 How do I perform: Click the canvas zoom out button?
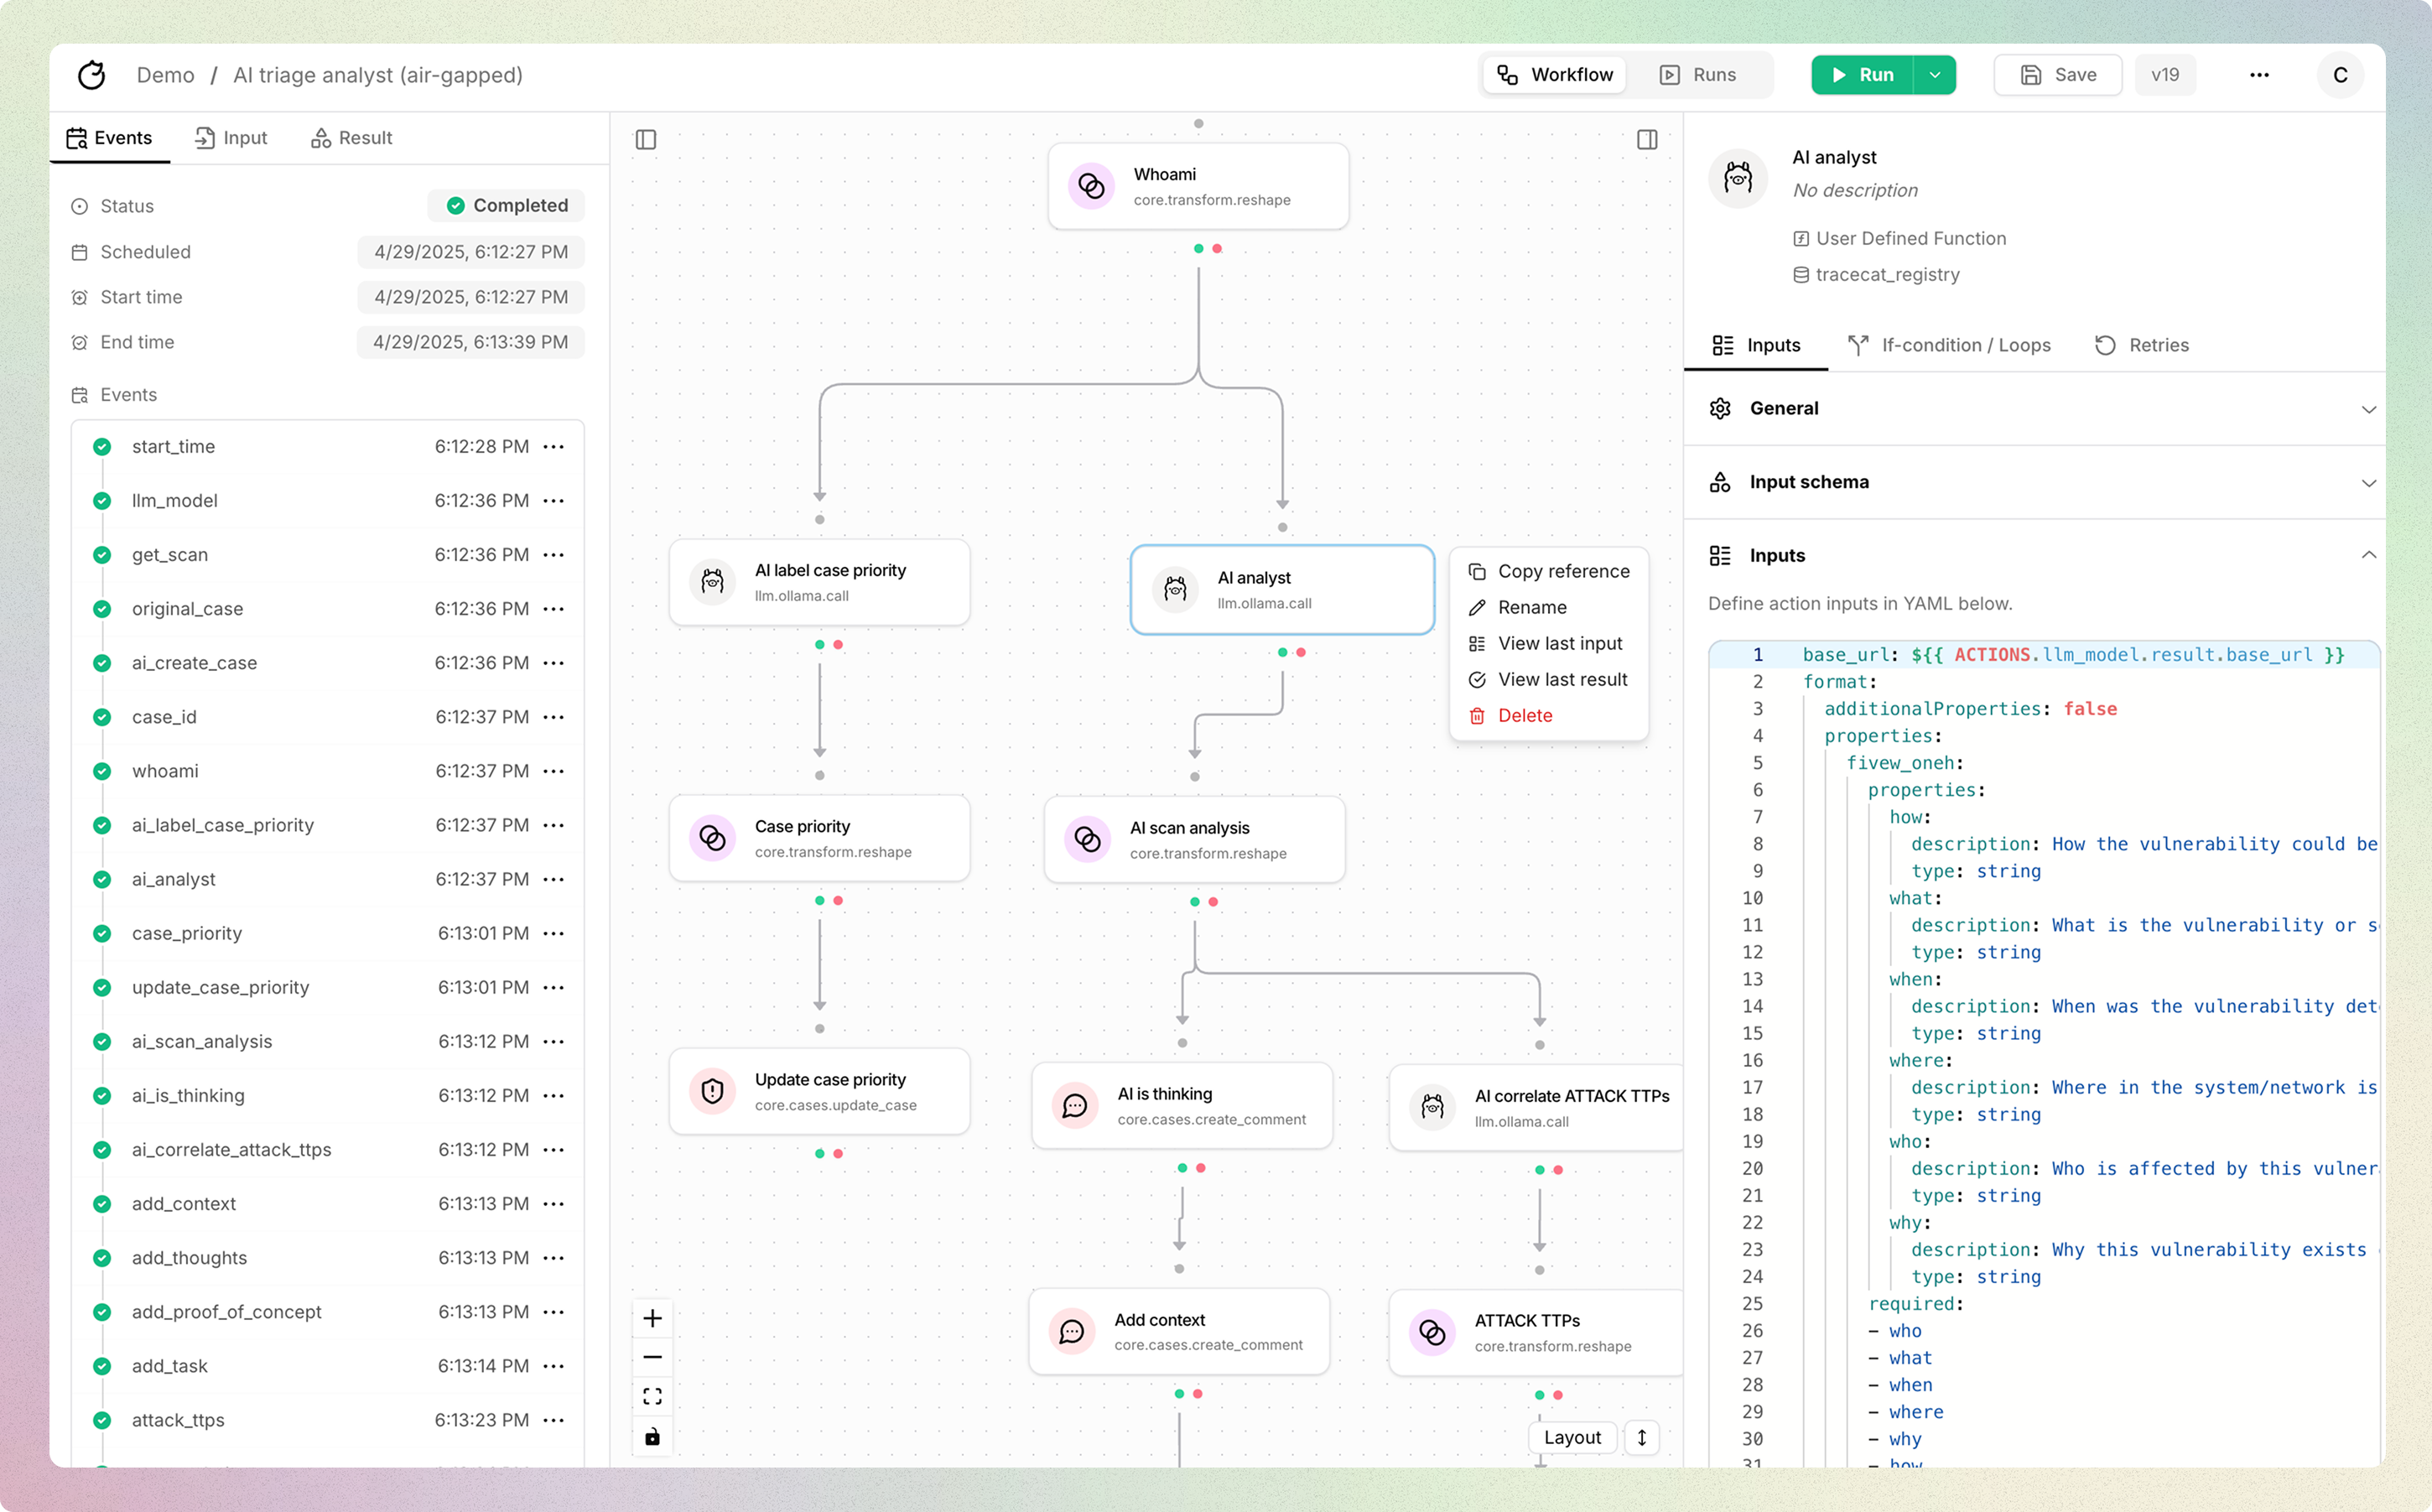tap(652, 1357)
